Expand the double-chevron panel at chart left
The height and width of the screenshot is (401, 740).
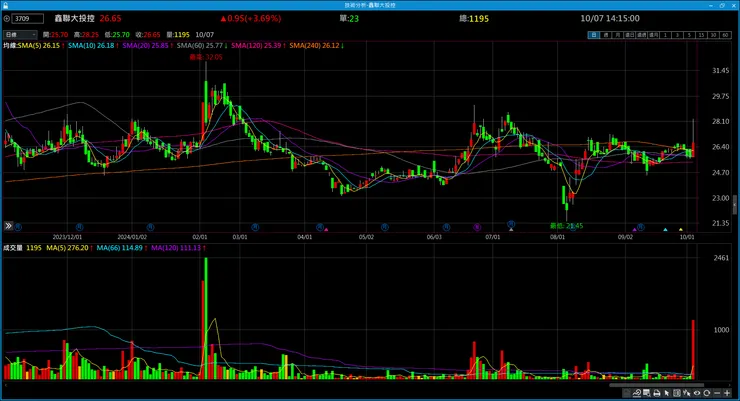(x=8, y=226)
